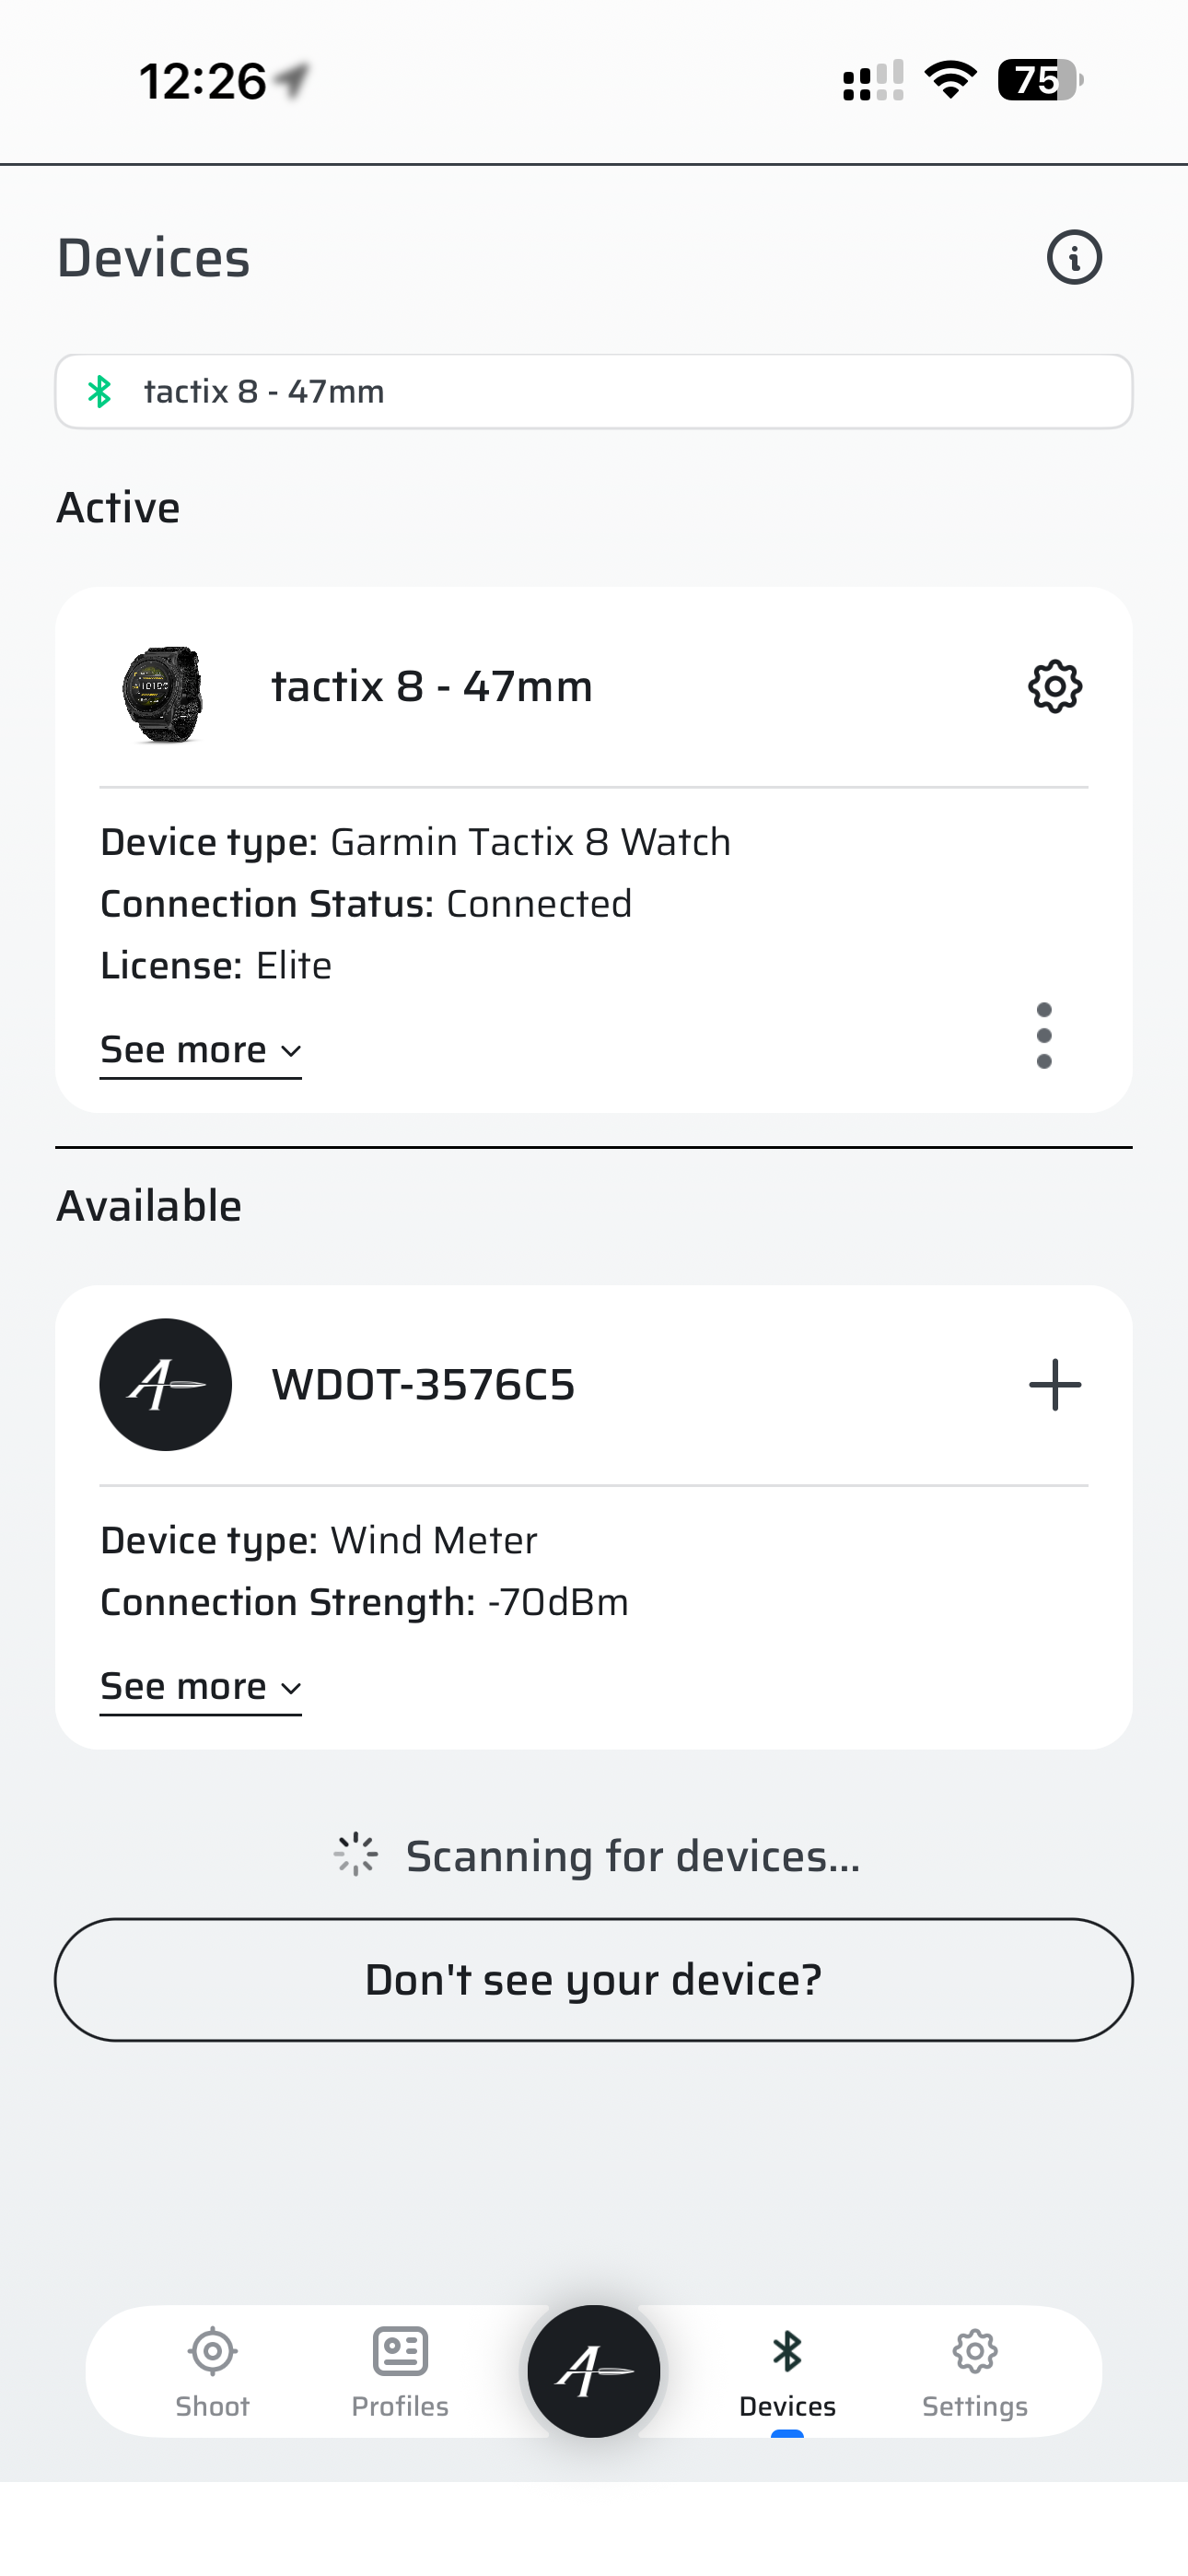Select the Devices tab

pyautogui.click(x=787, y=2371)
